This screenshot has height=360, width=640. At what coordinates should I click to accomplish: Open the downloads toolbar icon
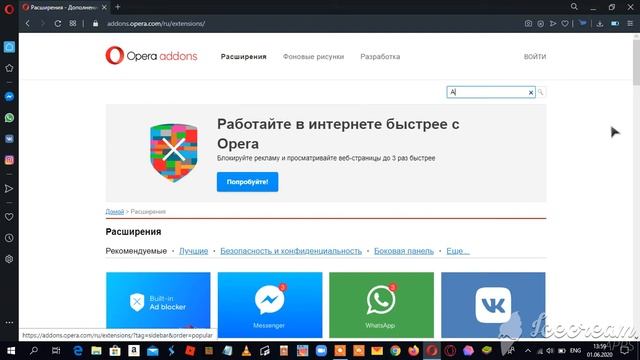pos(600,24)
